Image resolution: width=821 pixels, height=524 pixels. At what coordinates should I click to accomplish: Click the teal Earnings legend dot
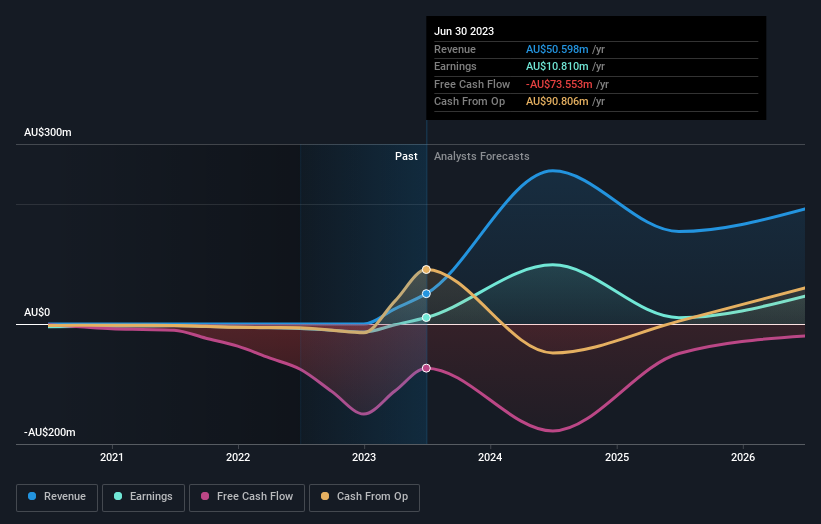pos(118,496)
